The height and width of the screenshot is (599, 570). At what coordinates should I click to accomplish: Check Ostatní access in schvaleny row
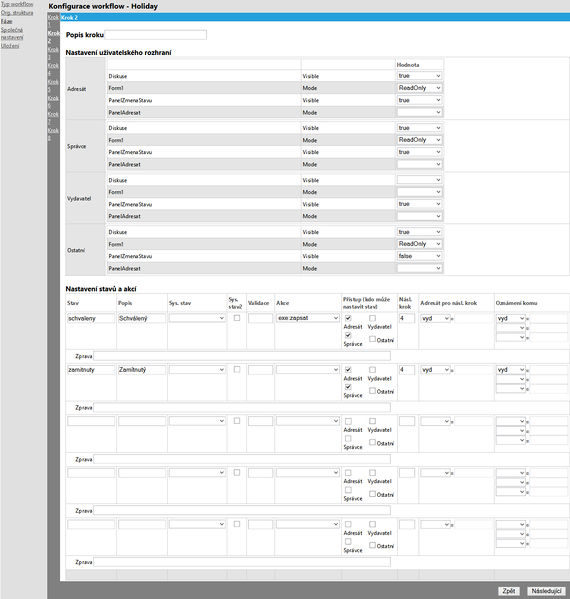coord(372,339)
